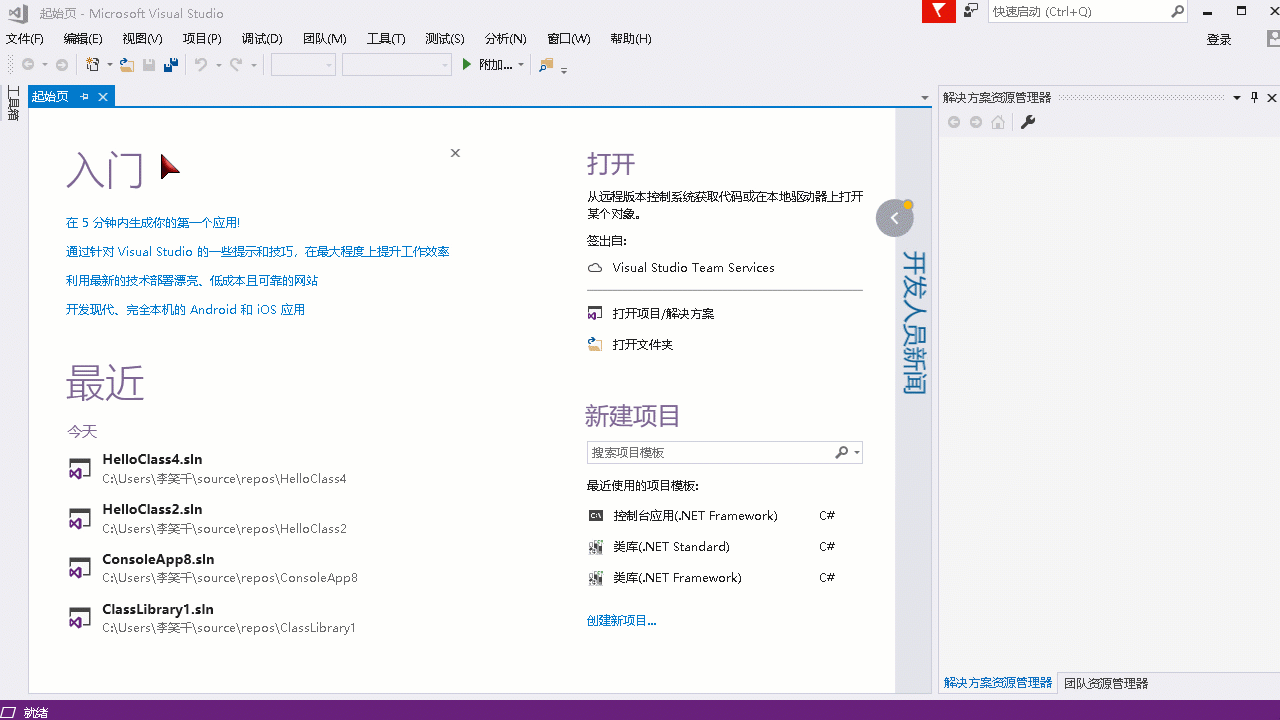Open the solution platforms combo box
Image resolution: width=1280 pixels, height=720 pixels.
[397, 65]
